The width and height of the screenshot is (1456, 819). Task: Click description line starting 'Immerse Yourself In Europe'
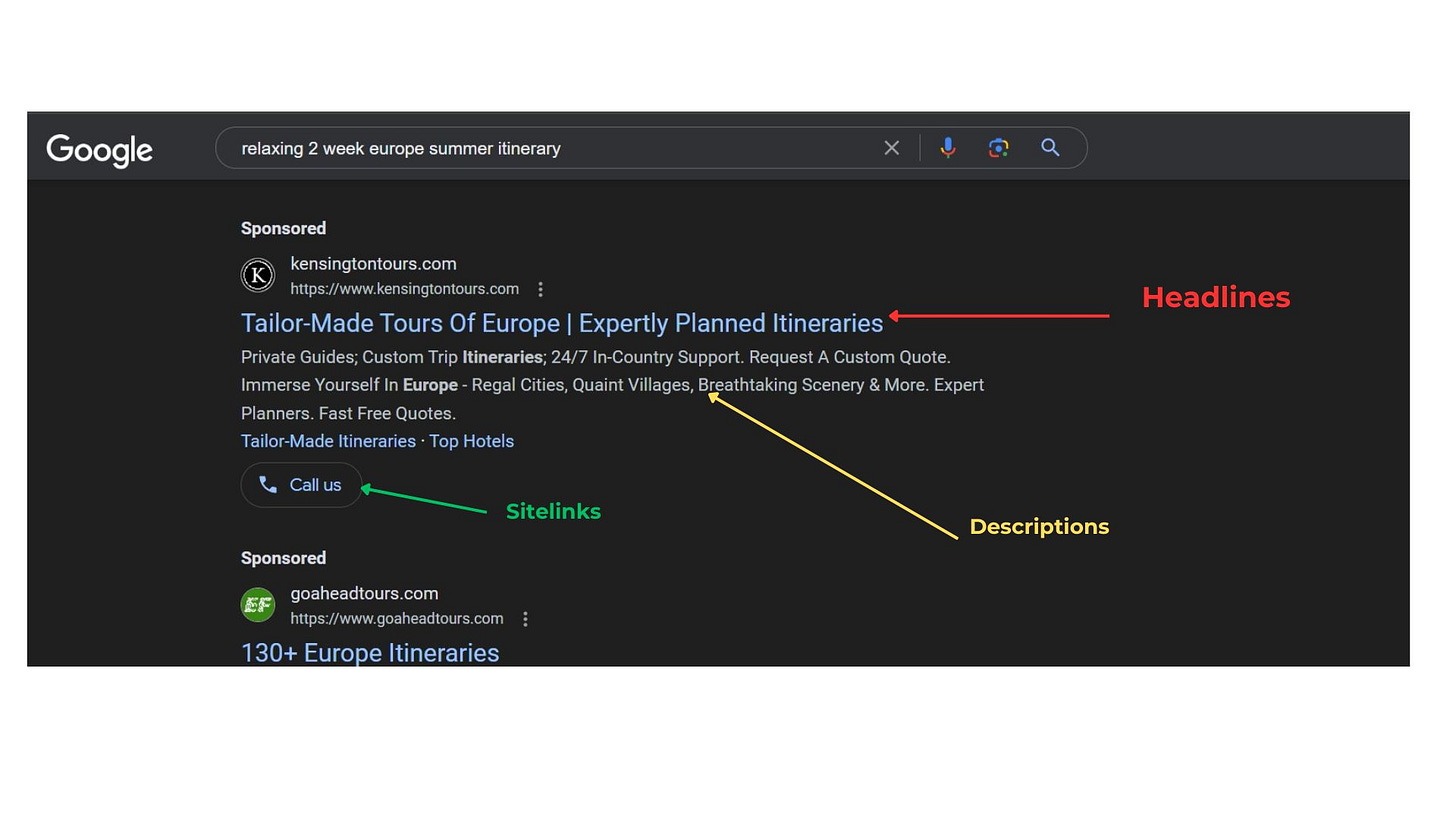[612, 385]
